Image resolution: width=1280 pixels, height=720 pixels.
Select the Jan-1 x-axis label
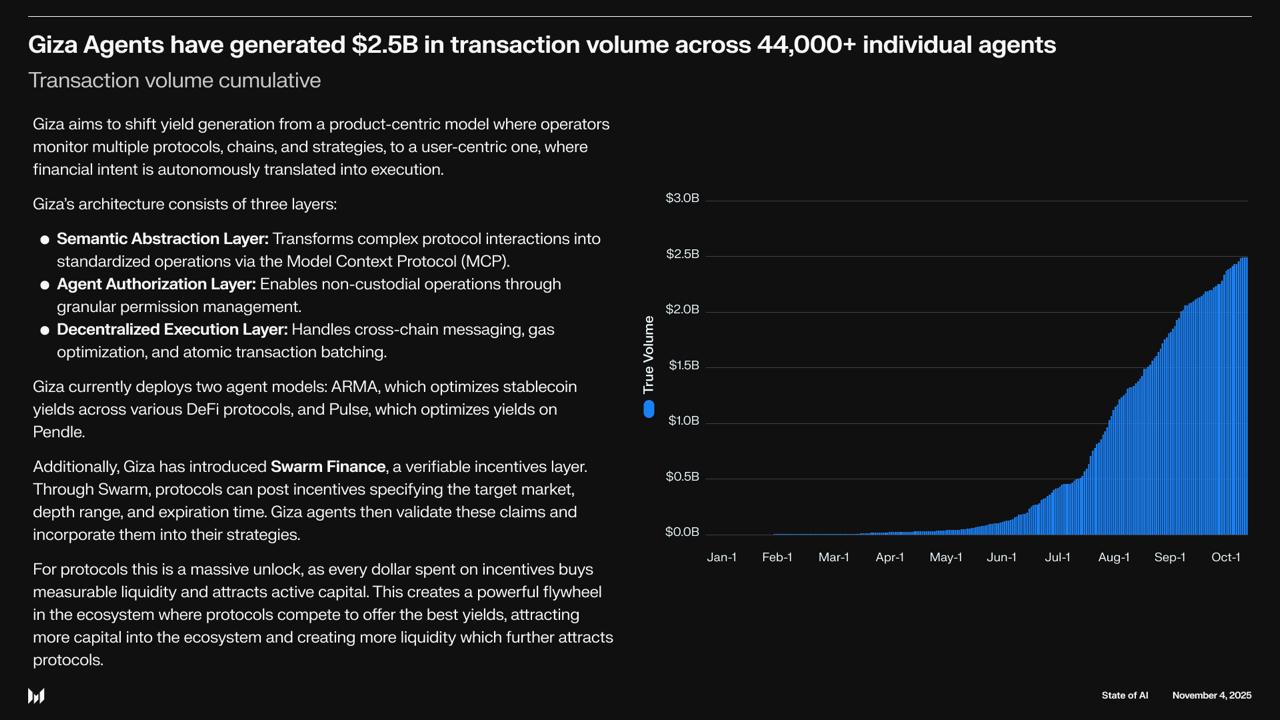721,557
